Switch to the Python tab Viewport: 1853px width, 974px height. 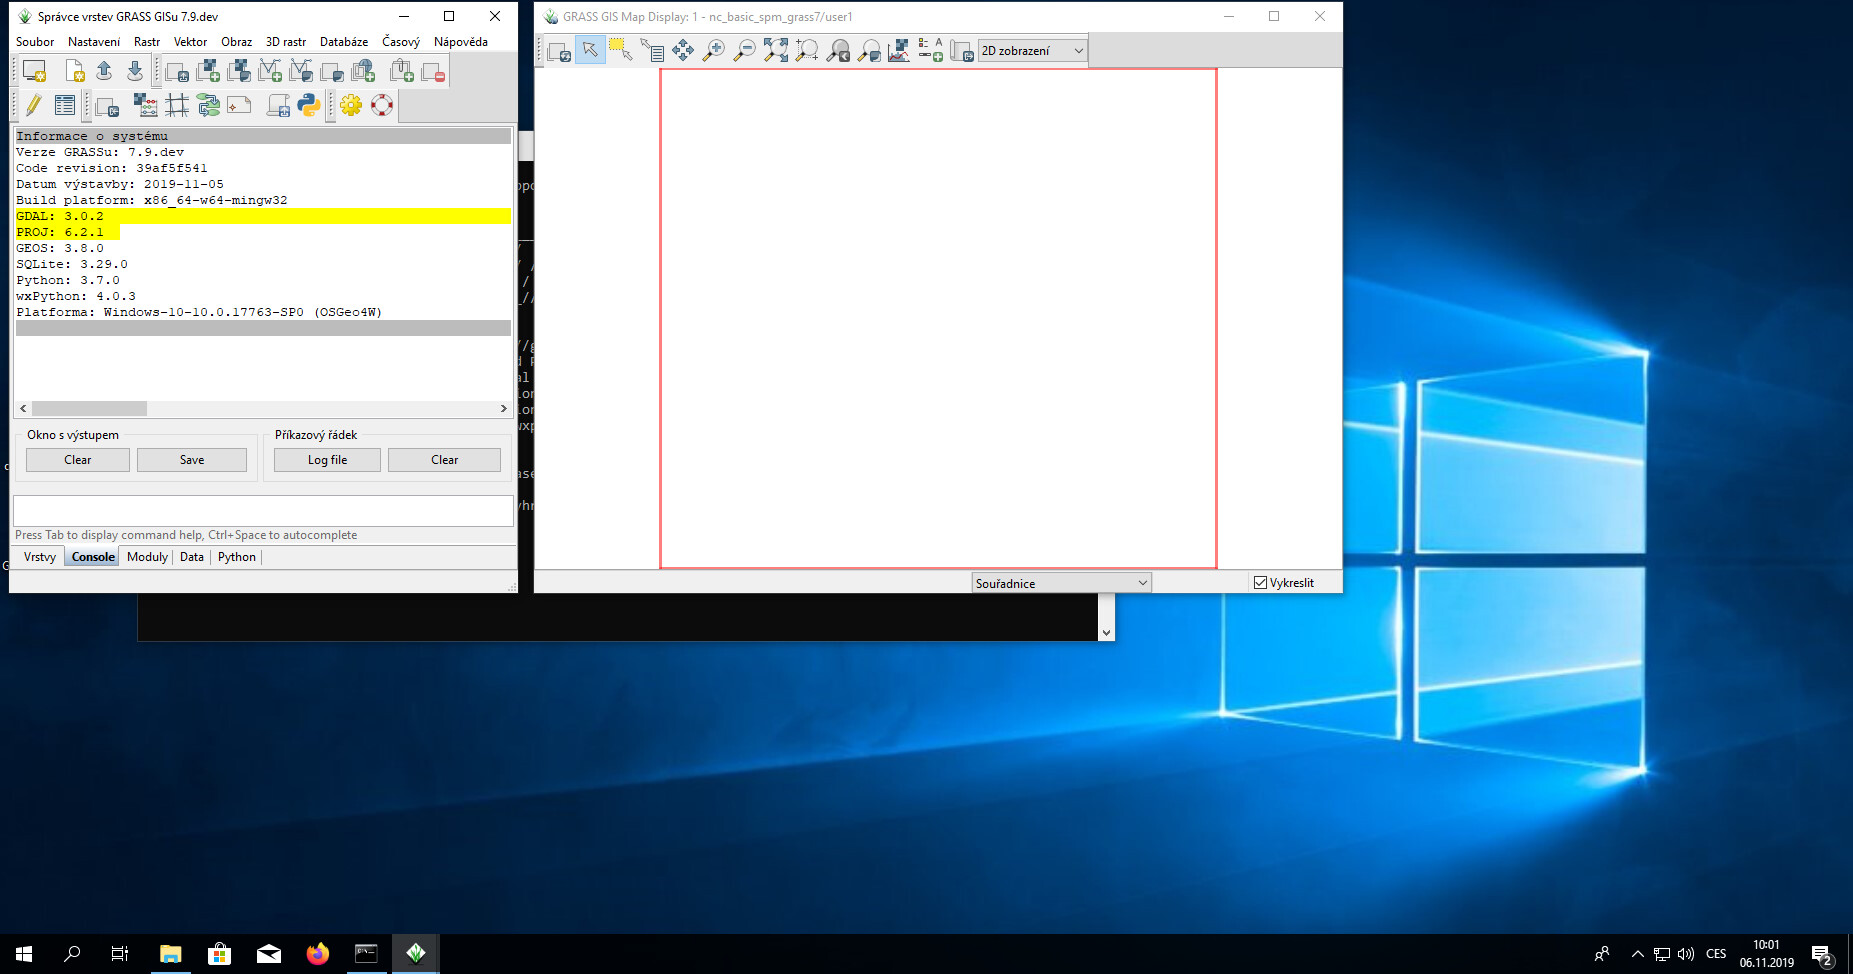(x=237, y=557)
